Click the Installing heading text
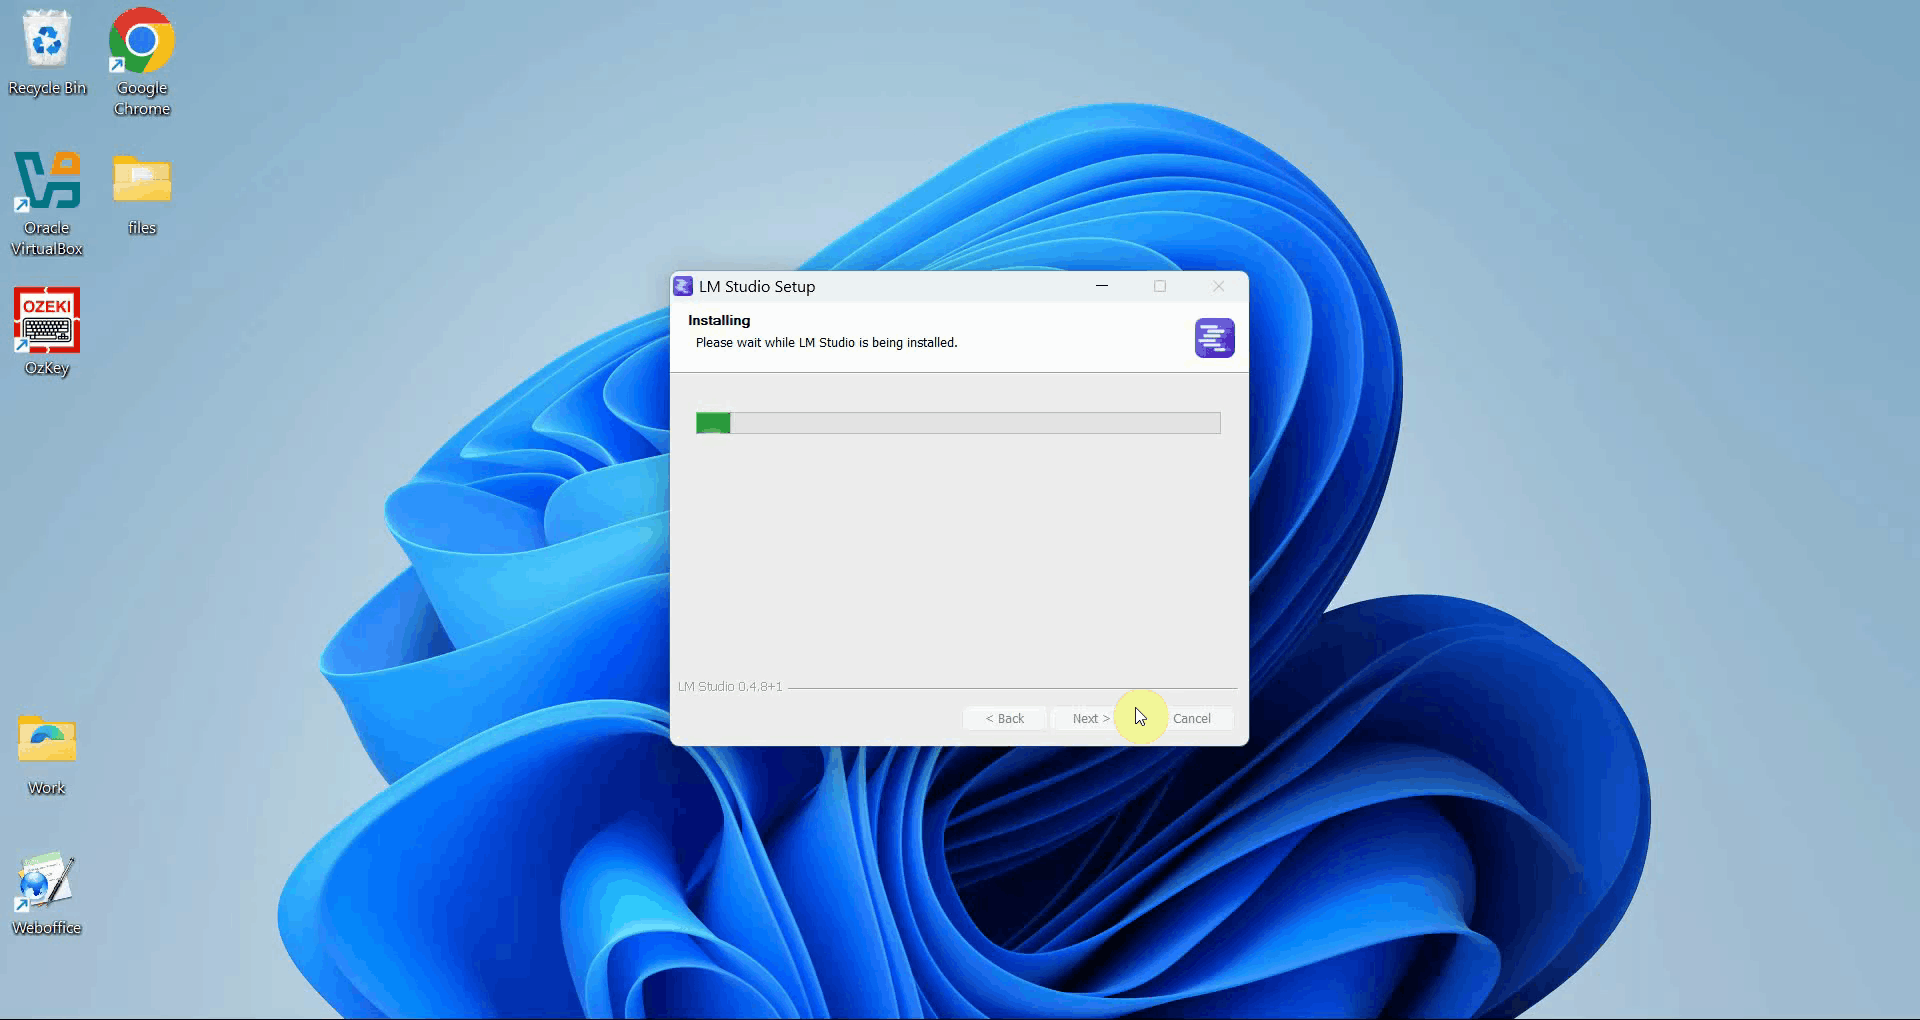Screen dimensions: 1920x1020 coord(718,320)
